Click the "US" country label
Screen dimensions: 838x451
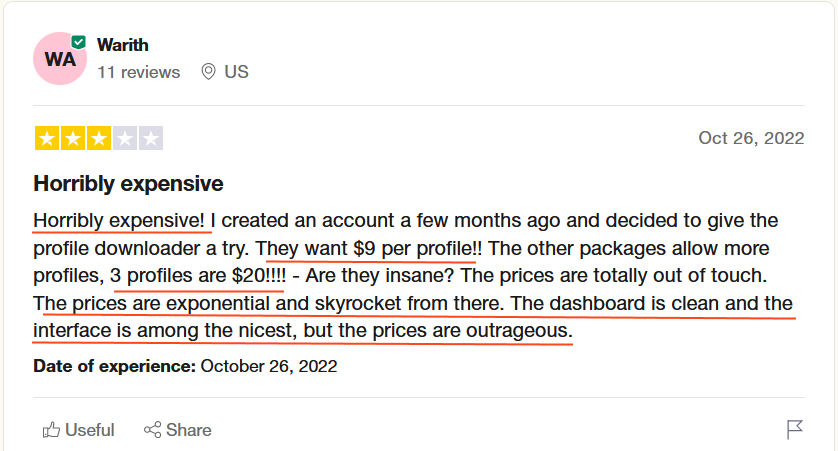(x=236, y=72)
